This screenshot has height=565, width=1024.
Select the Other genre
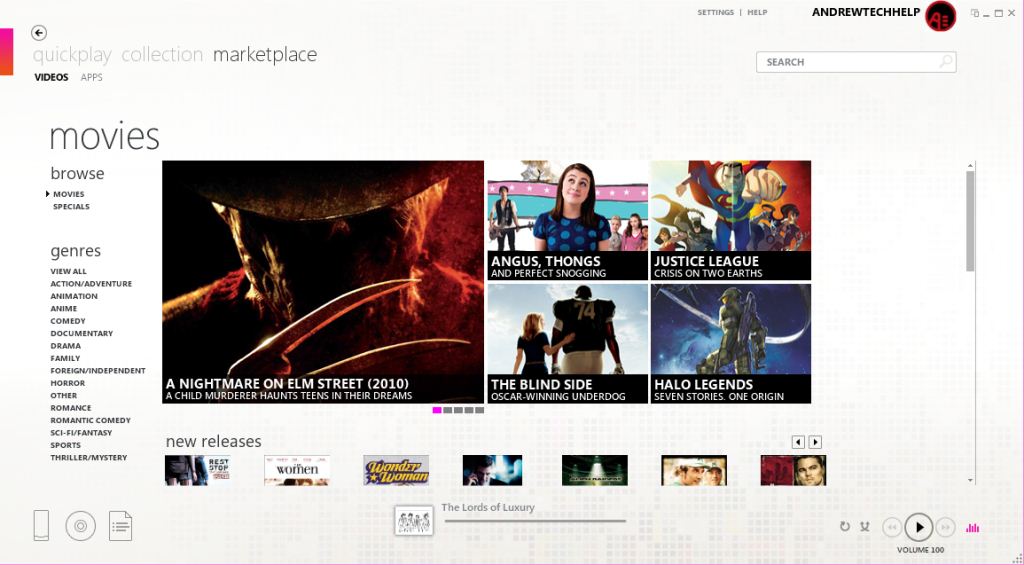click(64, 395)
